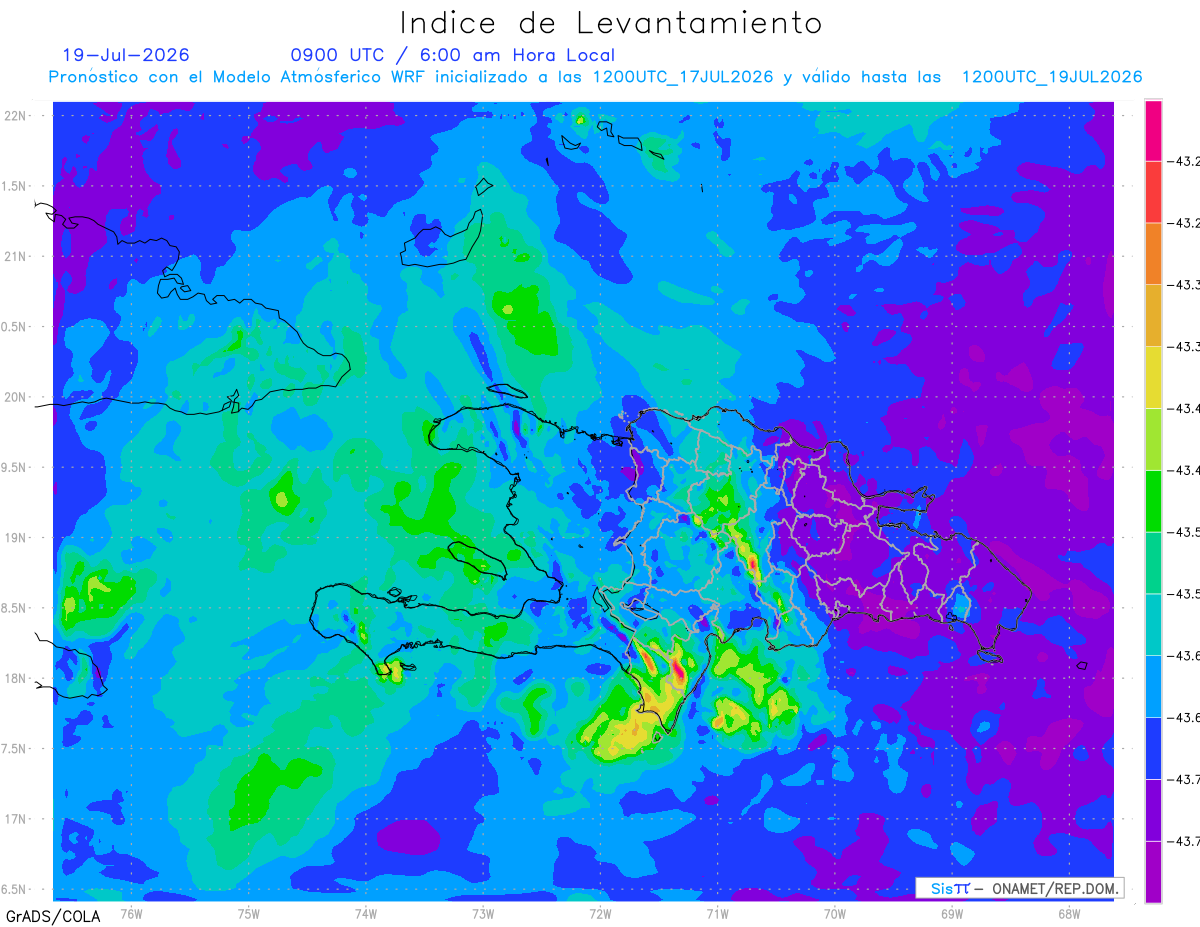Click the "72W" longitude label
Screen dimensions: 1200x927
click(x=600, y=912)
